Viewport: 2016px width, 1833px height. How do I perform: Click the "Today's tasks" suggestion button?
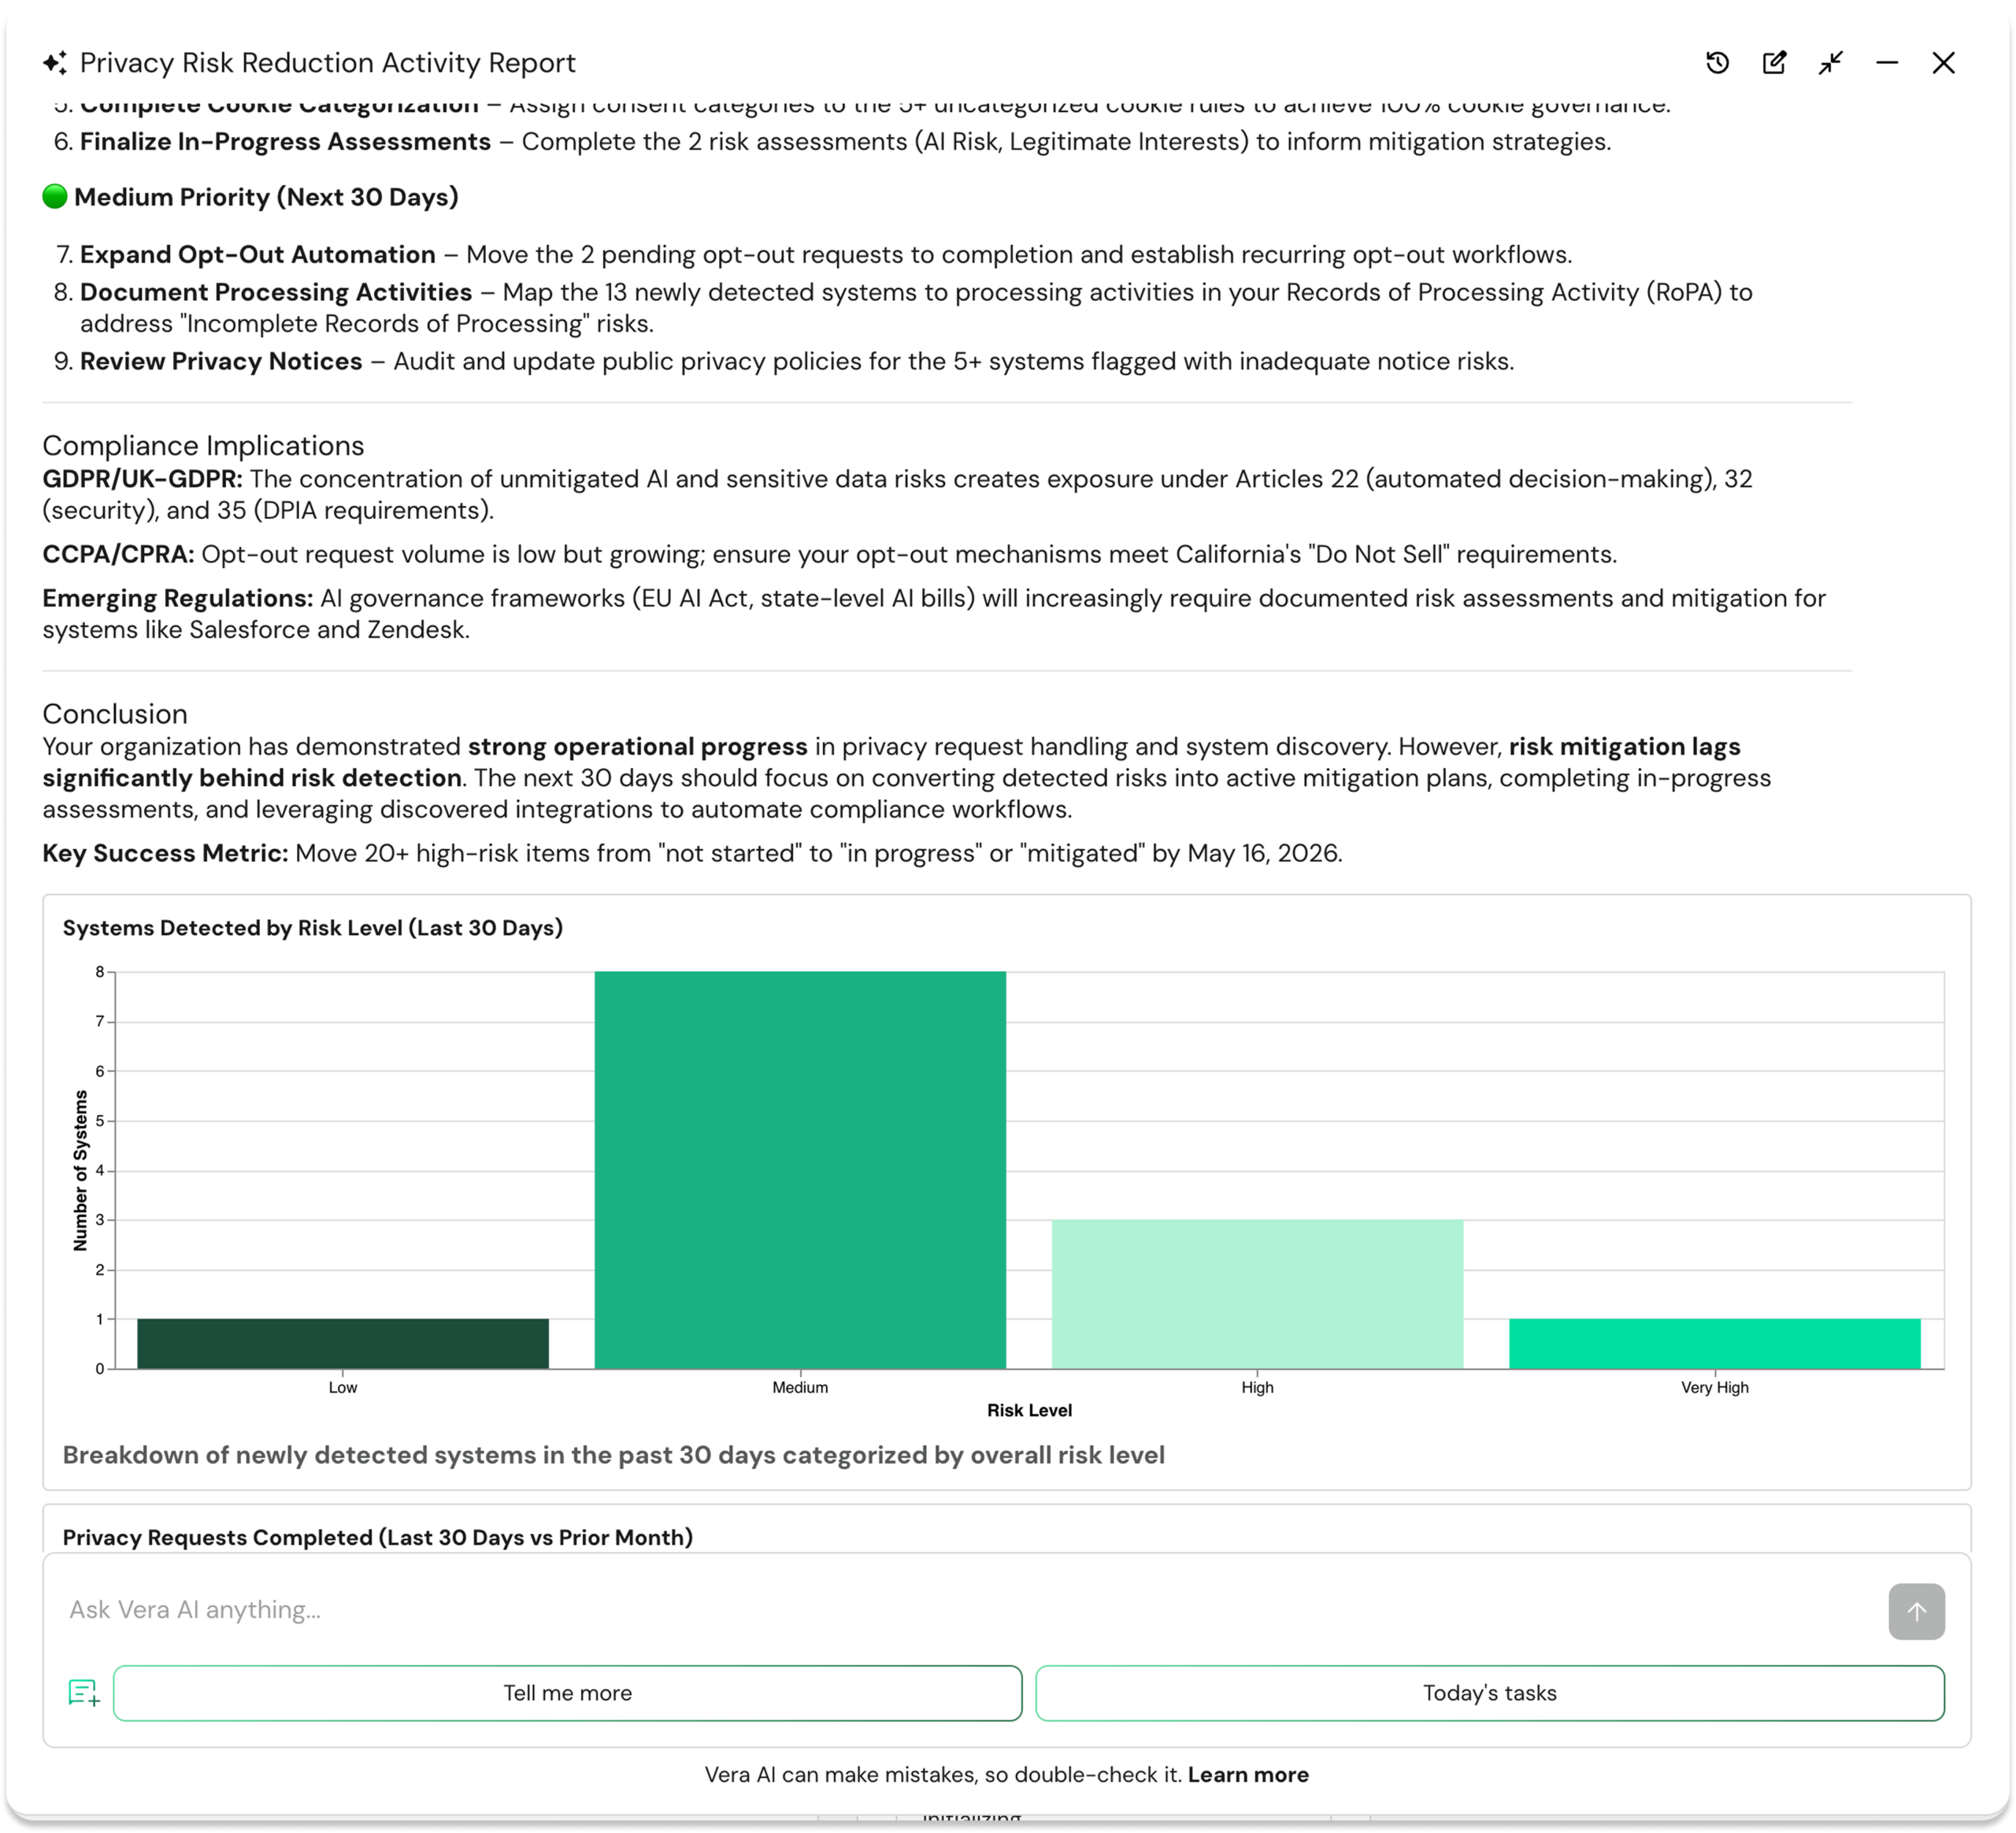[x=1490, y=1693]
